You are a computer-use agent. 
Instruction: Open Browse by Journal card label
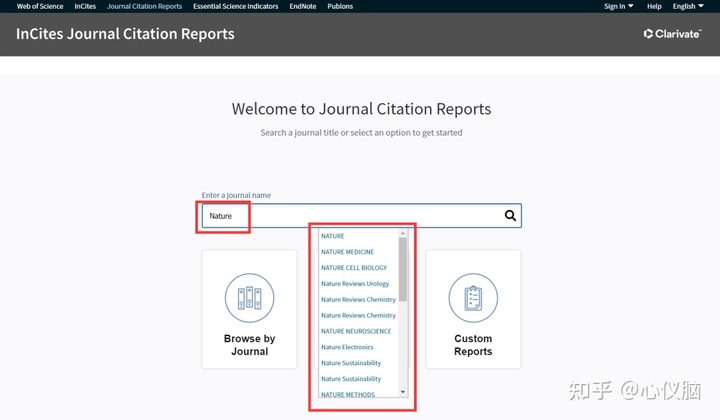pyautogui.click(x=249, y=345)
